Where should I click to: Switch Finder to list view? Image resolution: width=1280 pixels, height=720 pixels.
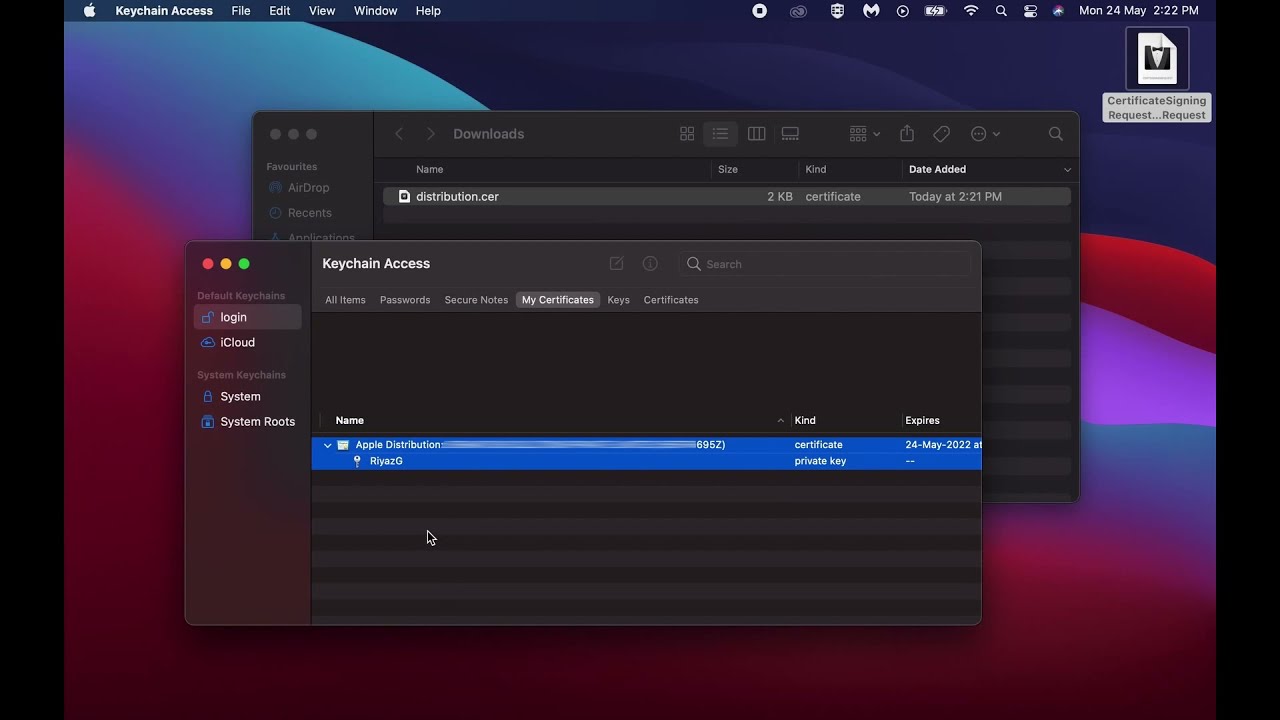pos(720,134)
